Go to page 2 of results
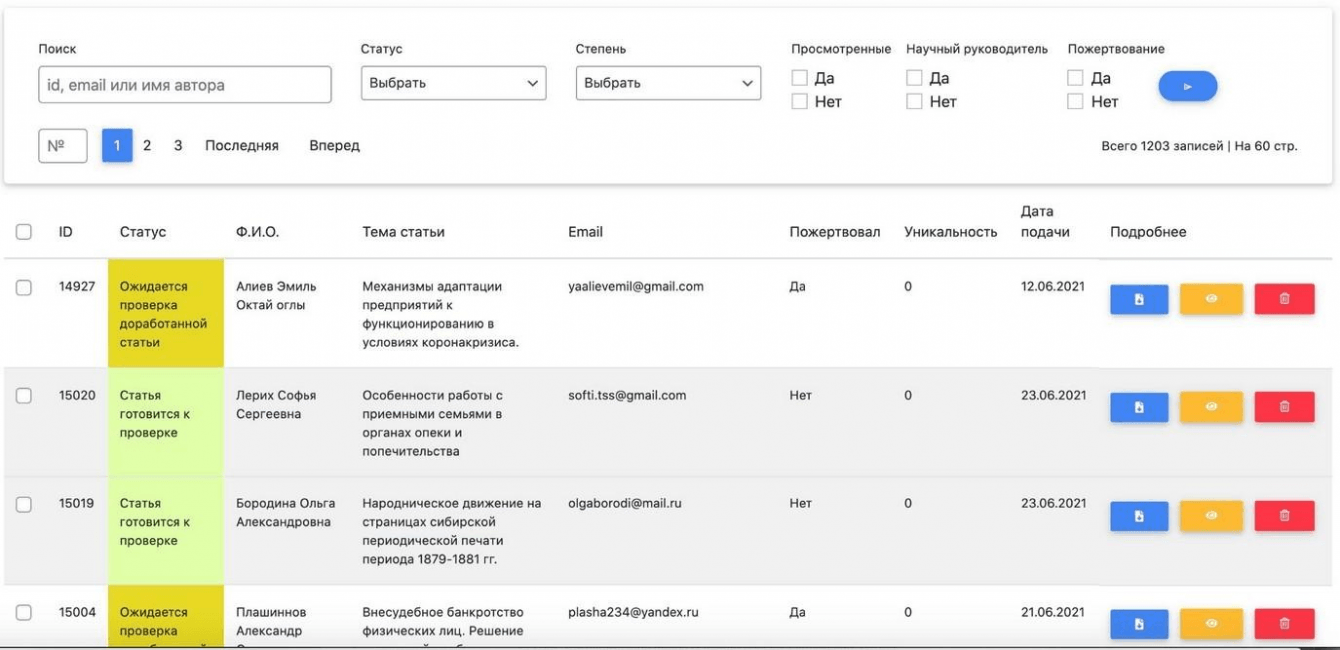1340x650 pixels. [x=147, y=146]
